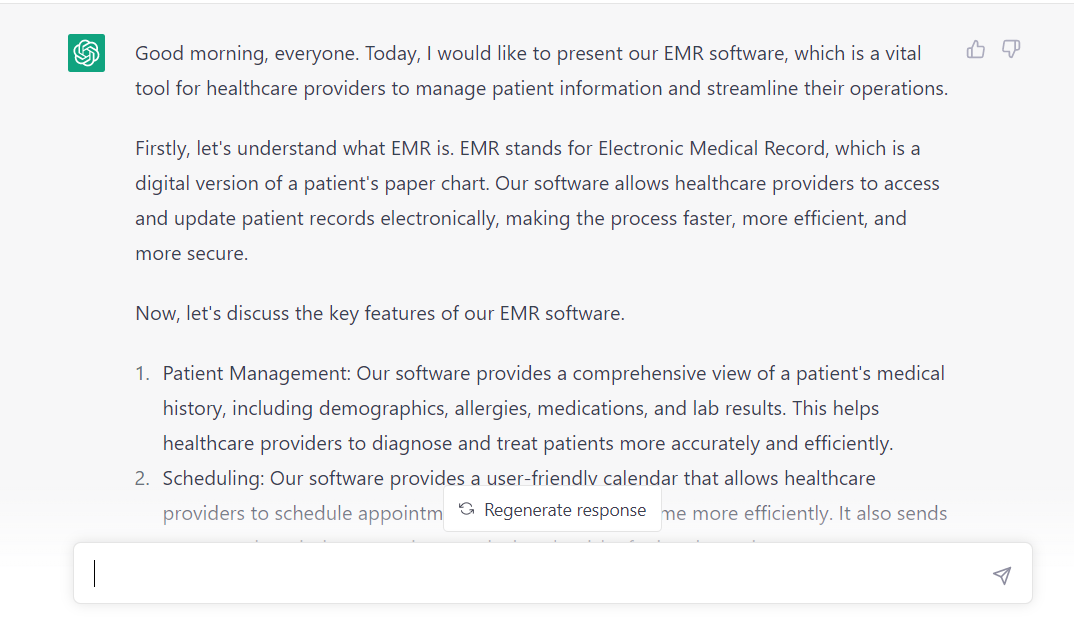Click the circular refresh icon on Regenerate response
Viewport: 1074px width, 617px height.
pyautogui.click(x=466, y=509)
